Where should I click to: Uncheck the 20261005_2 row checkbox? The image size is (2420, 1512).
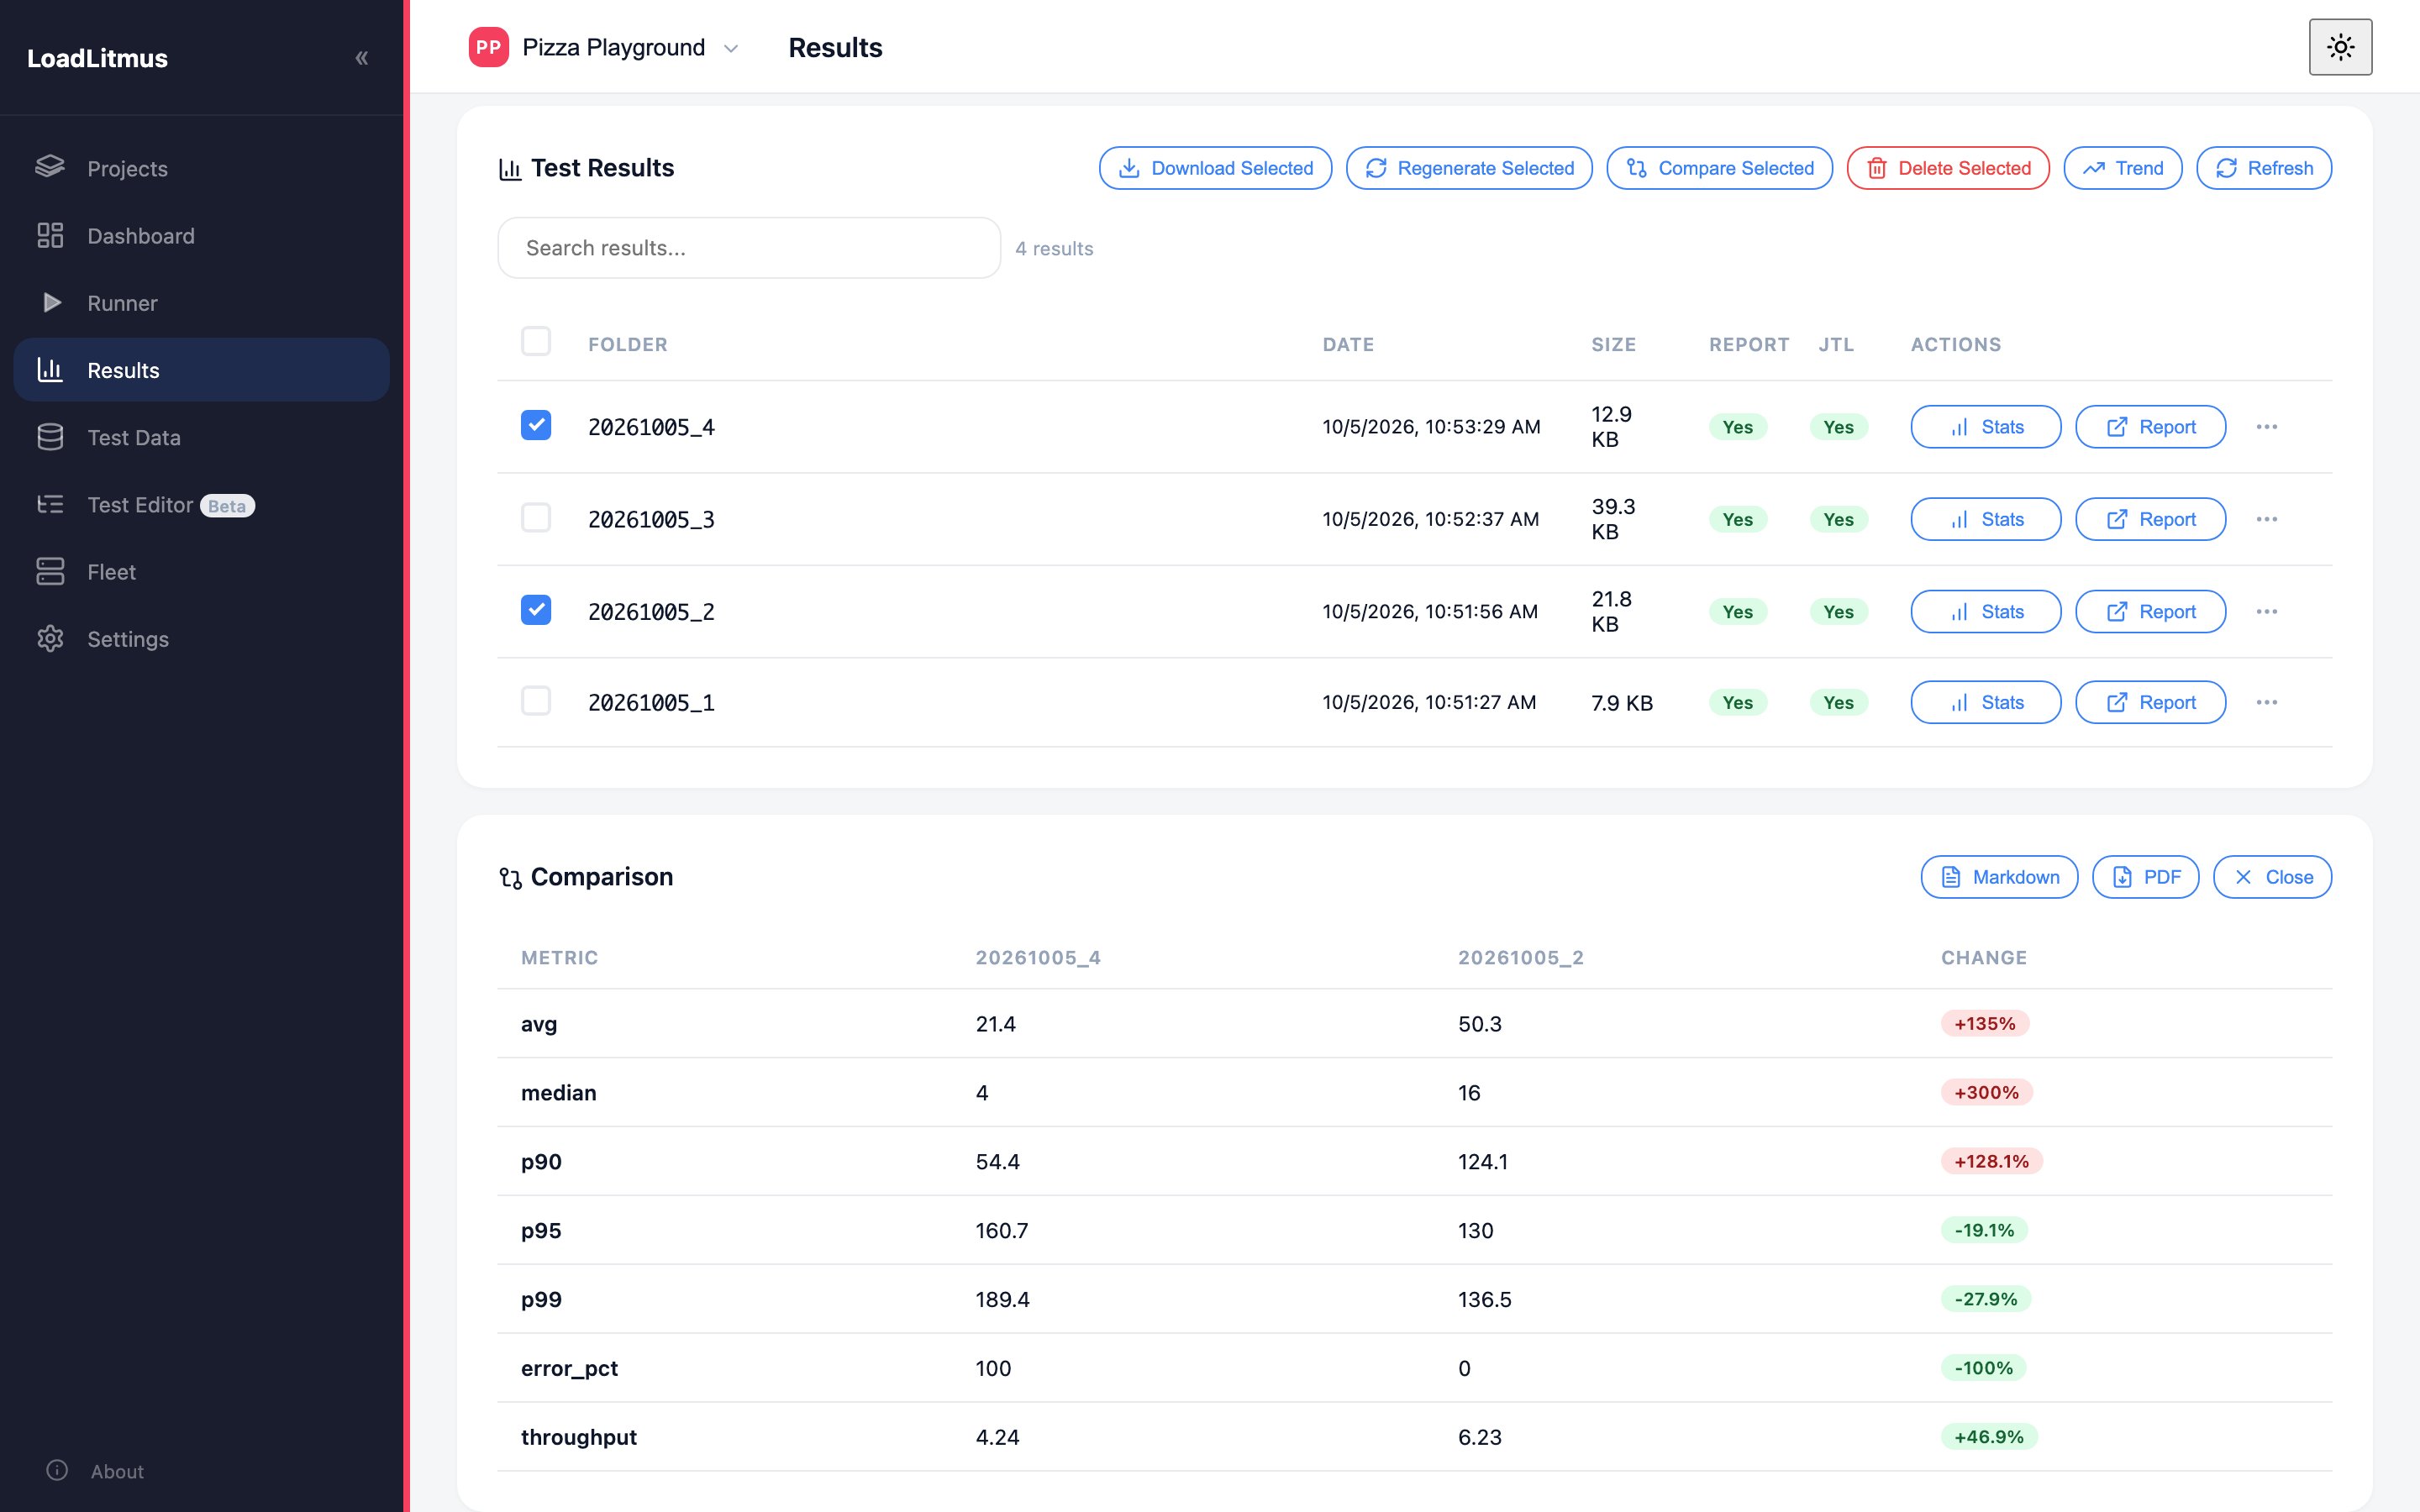(x=536, y=609)
